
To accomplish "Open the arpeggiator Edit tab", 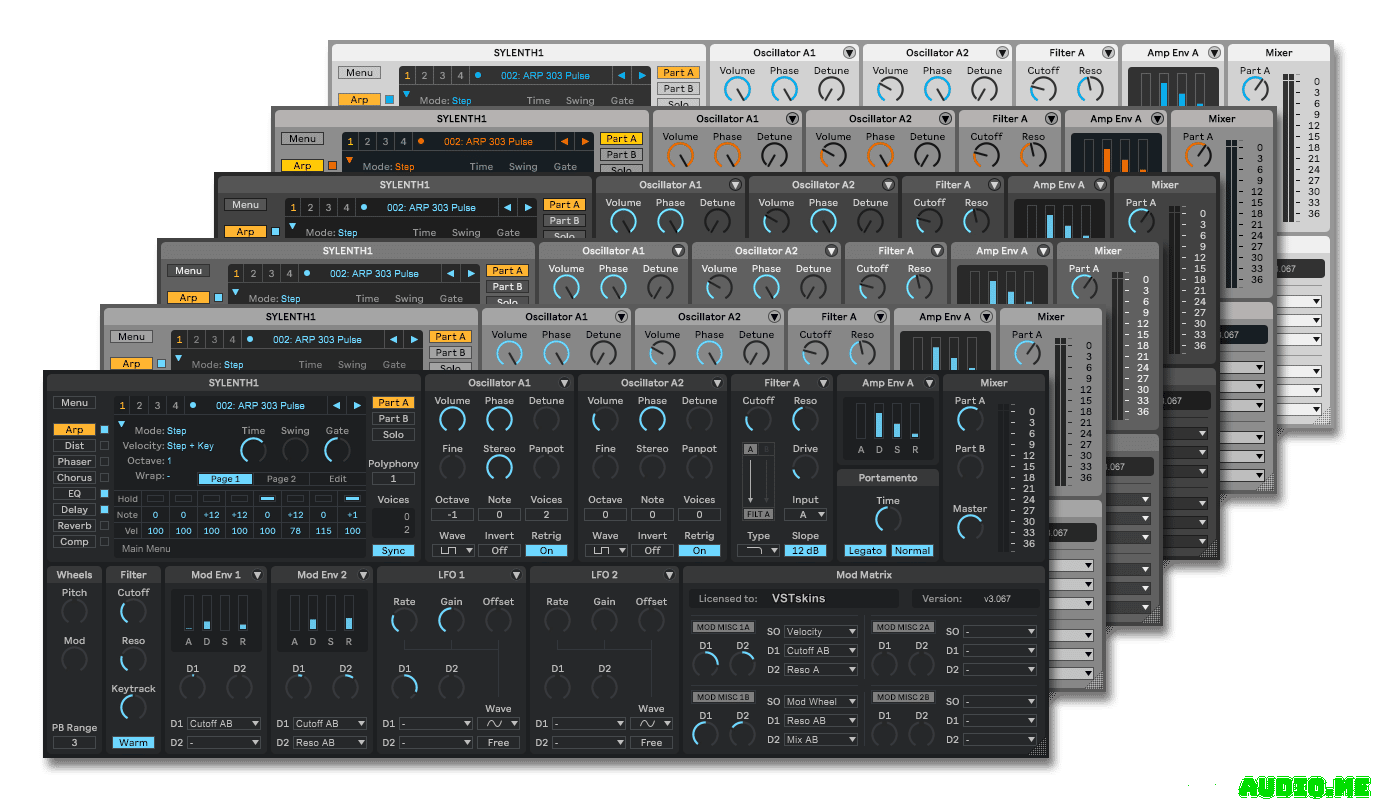I will click(x=338, y=479).
